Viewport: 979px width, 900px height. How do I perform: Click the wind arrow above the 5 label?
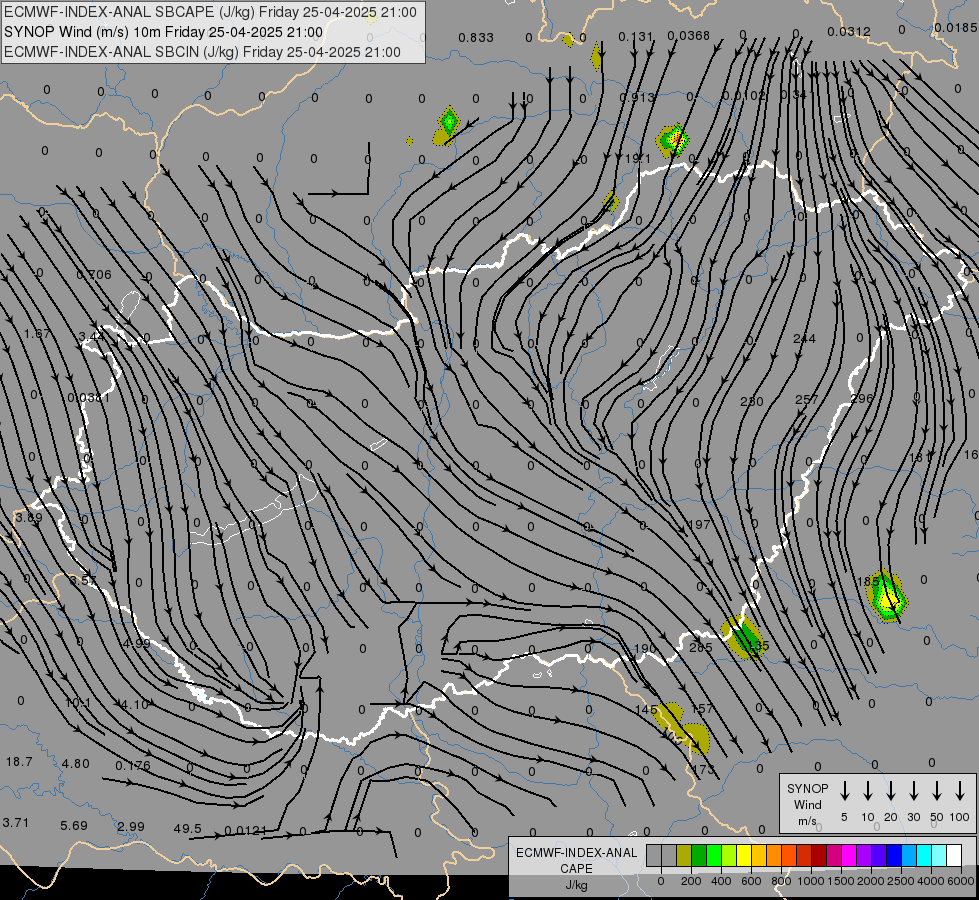point(844,791)
